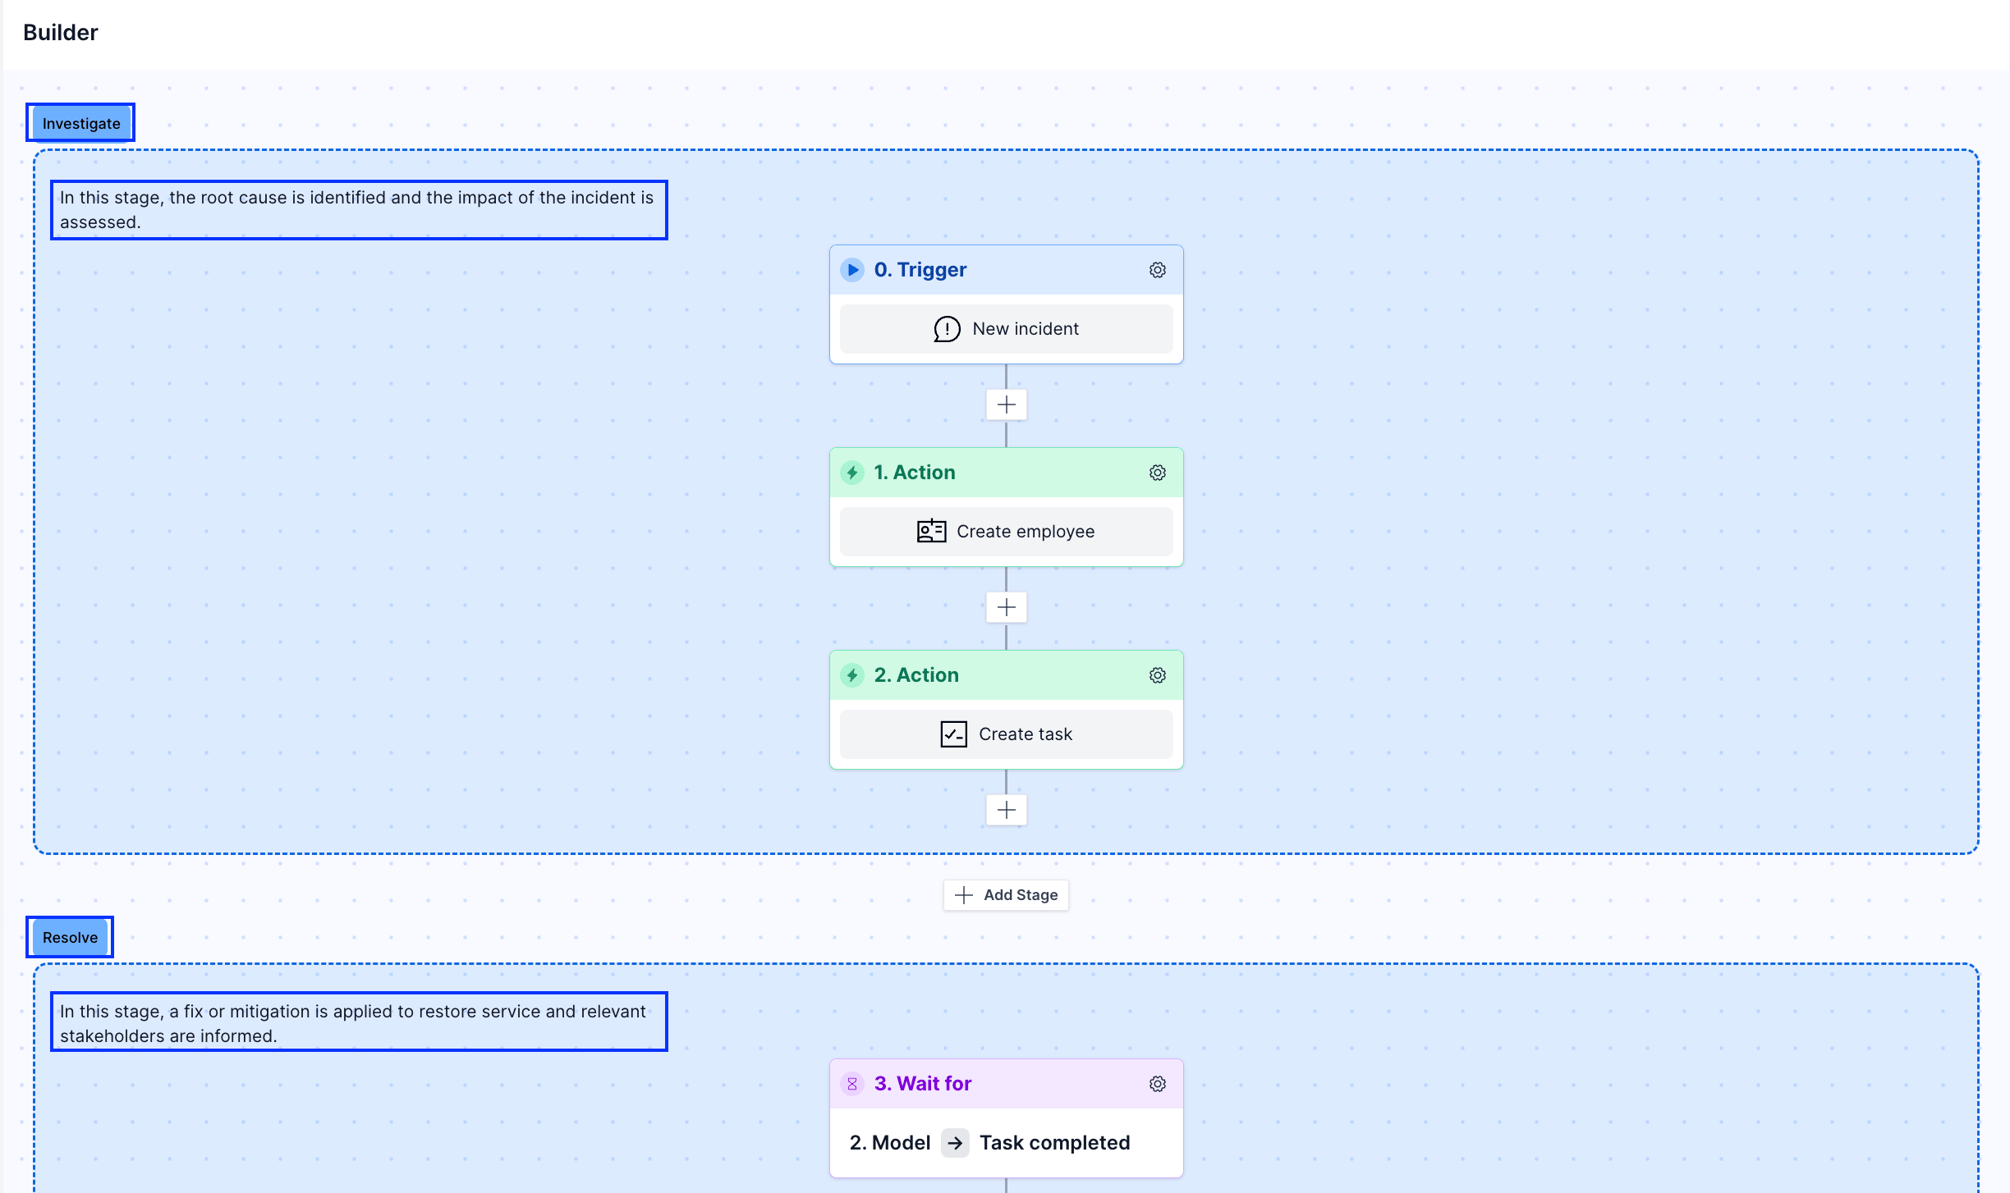Select the New incident speech bubble icon
This screenshot has width=2010, height=1193.
[x=946, y=328]
